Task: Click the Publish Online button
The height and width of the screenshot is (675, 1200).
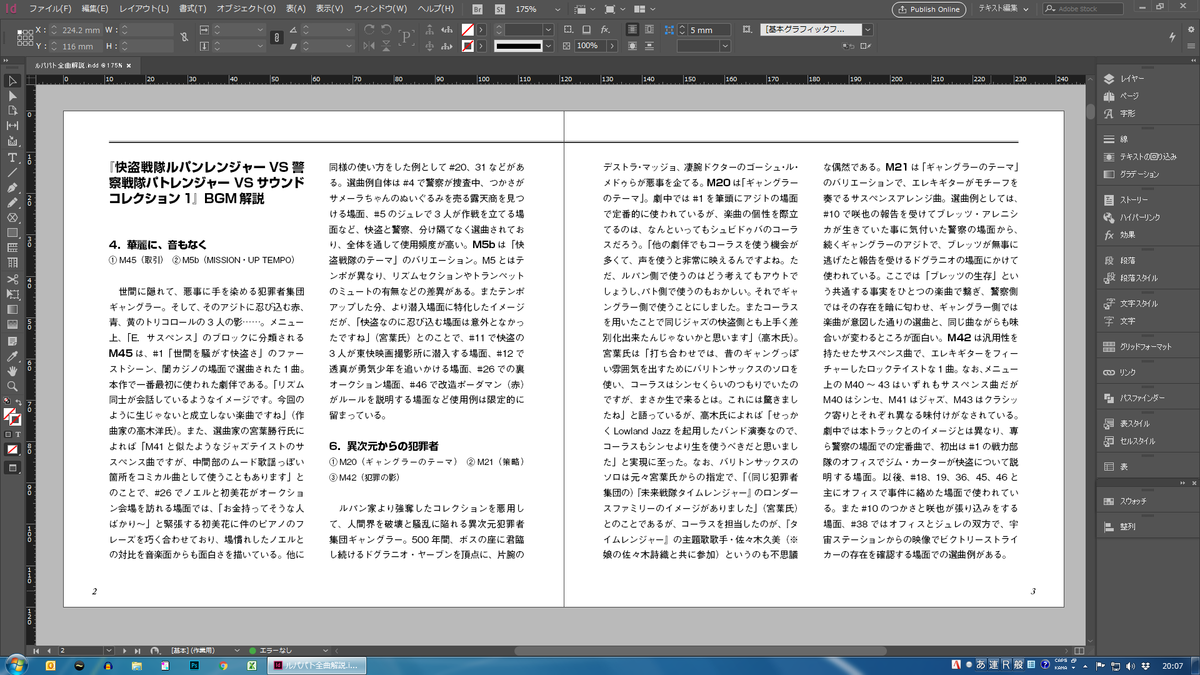Action: pos(927,9)
